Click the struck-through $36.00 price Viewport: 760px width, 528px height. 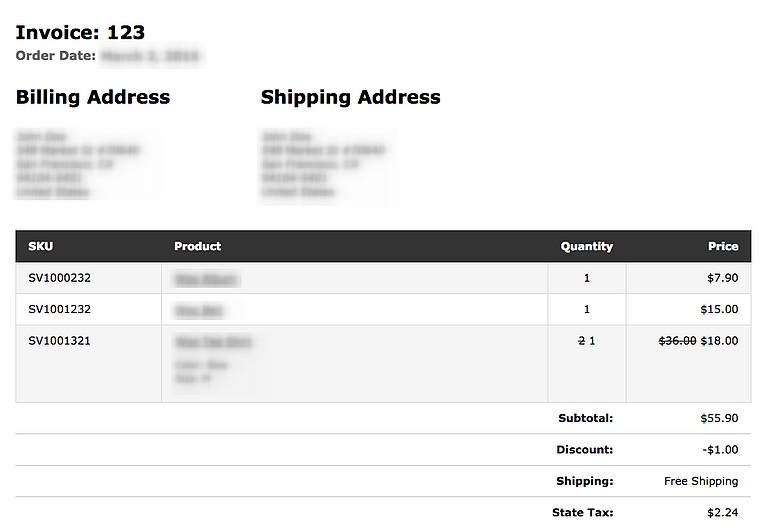tap(677, 341)
